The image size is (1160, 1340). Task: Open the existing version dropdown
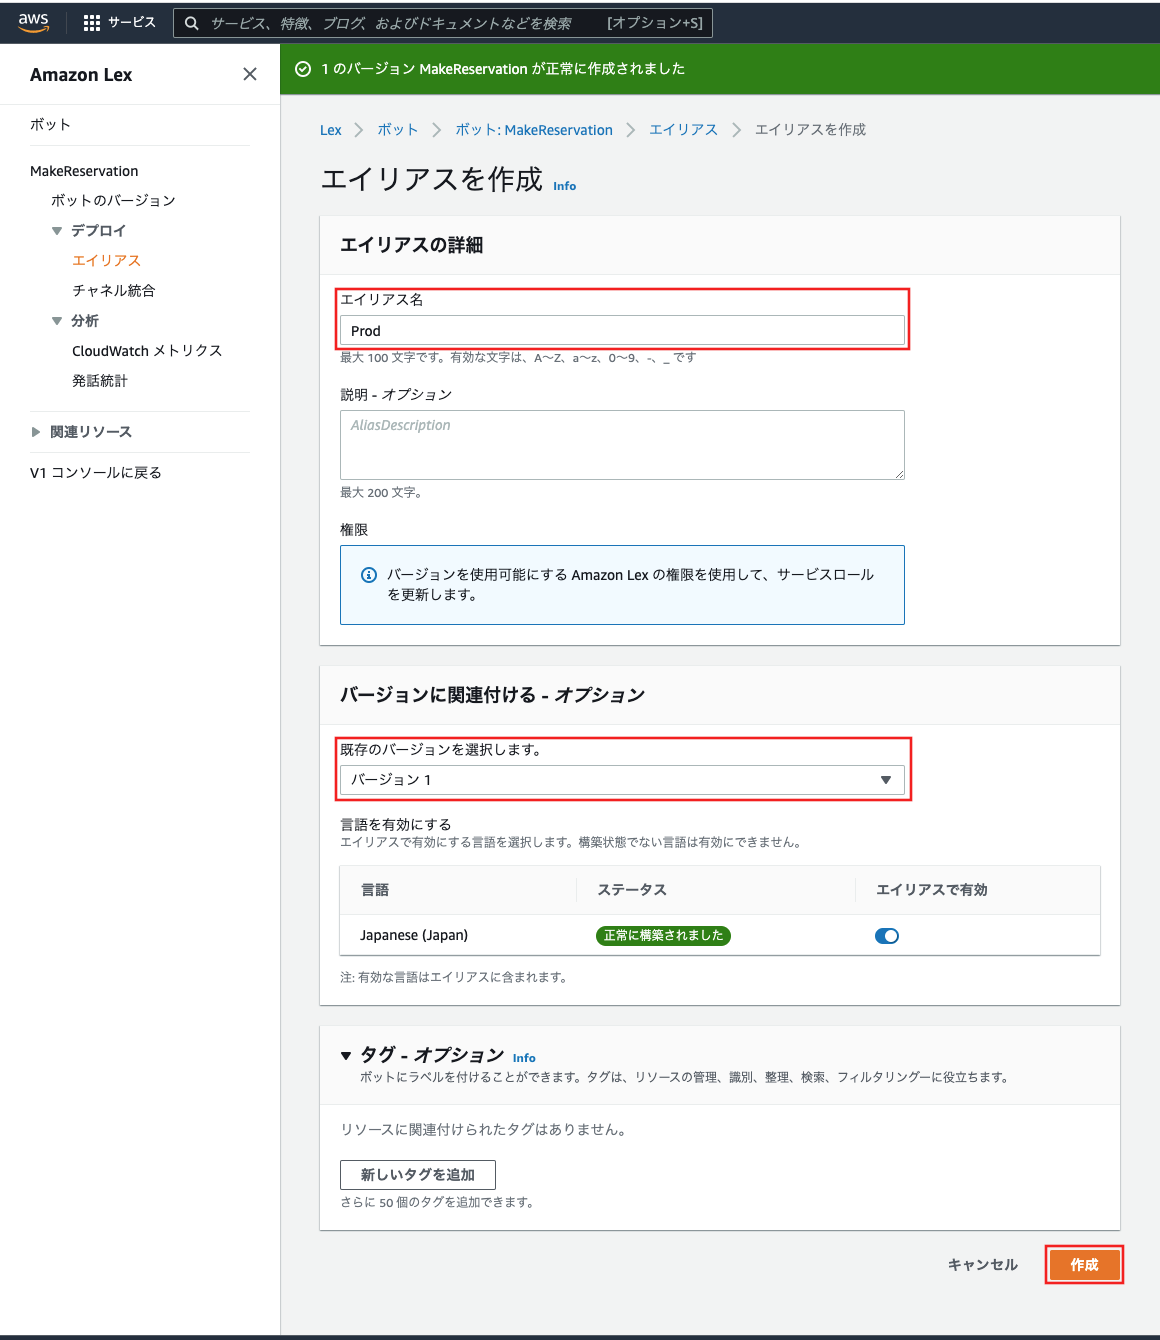pyautogui.click(x=622, y=780)
